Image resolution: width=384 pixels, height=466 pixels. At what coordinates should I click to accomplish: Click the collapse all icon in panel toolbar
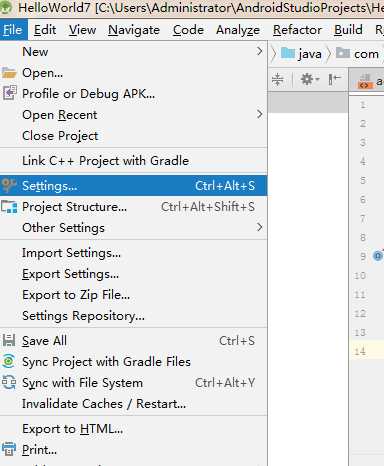point(277,79)
